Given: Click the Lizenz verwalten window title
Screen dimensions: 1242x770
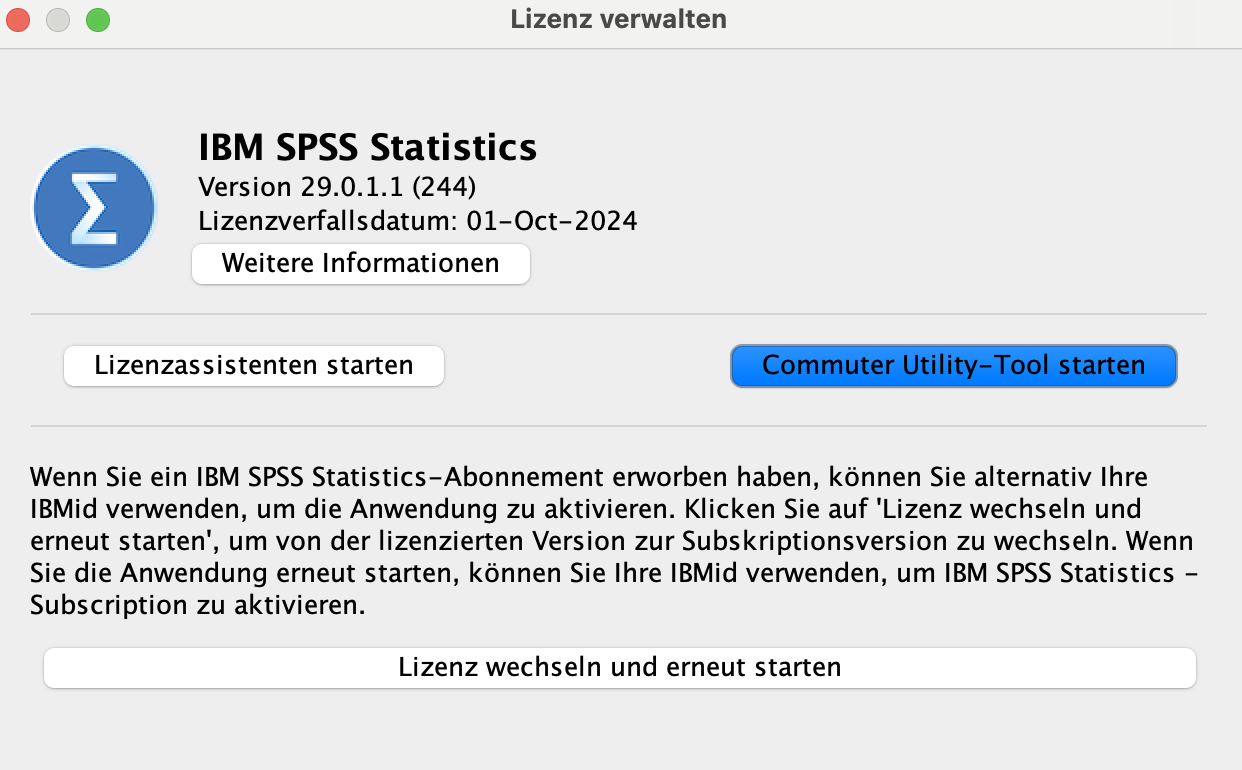Looking at the screenshot, I should [x=619, y=19].
